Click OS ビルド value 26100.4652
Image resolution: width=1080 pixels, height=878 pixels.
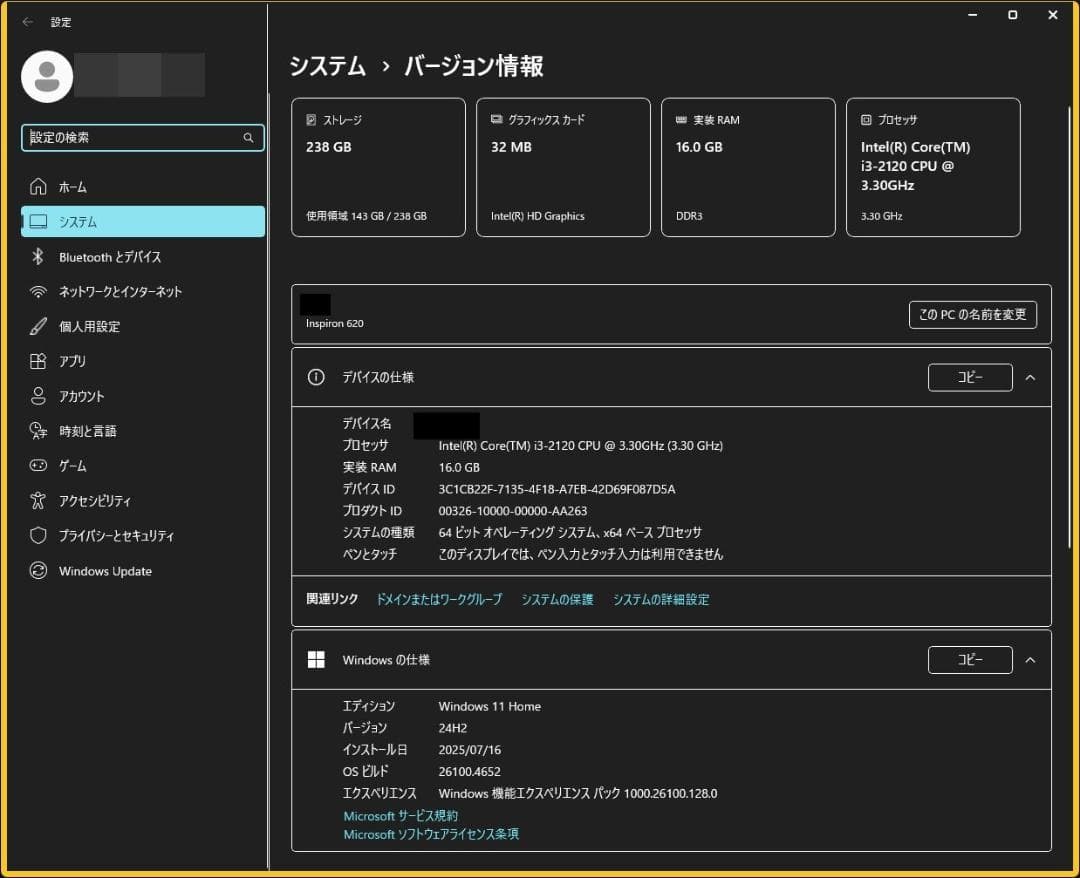(x=469, y=772)
